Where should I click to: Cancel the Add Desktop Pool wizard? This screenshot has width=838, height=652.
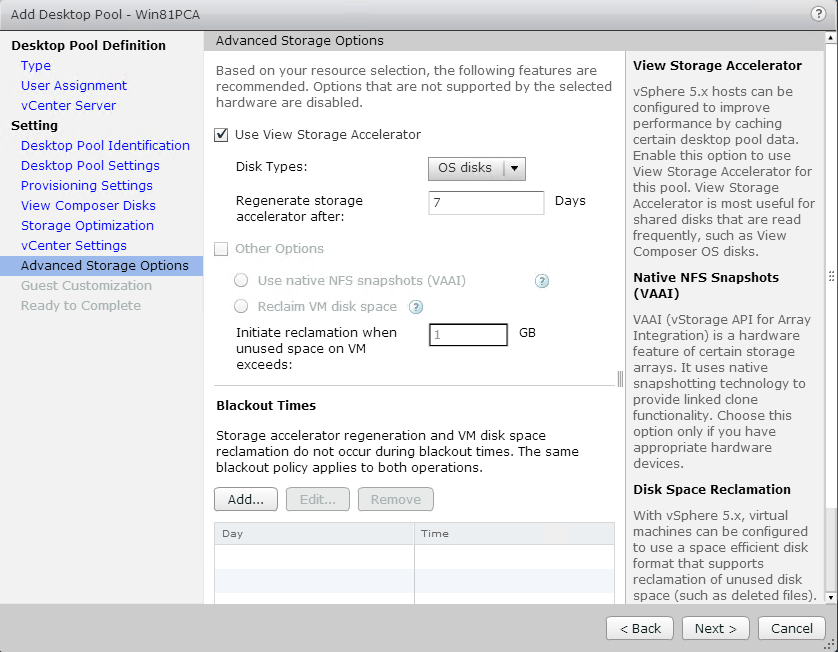pyautogui.click(x=792, y=628)
